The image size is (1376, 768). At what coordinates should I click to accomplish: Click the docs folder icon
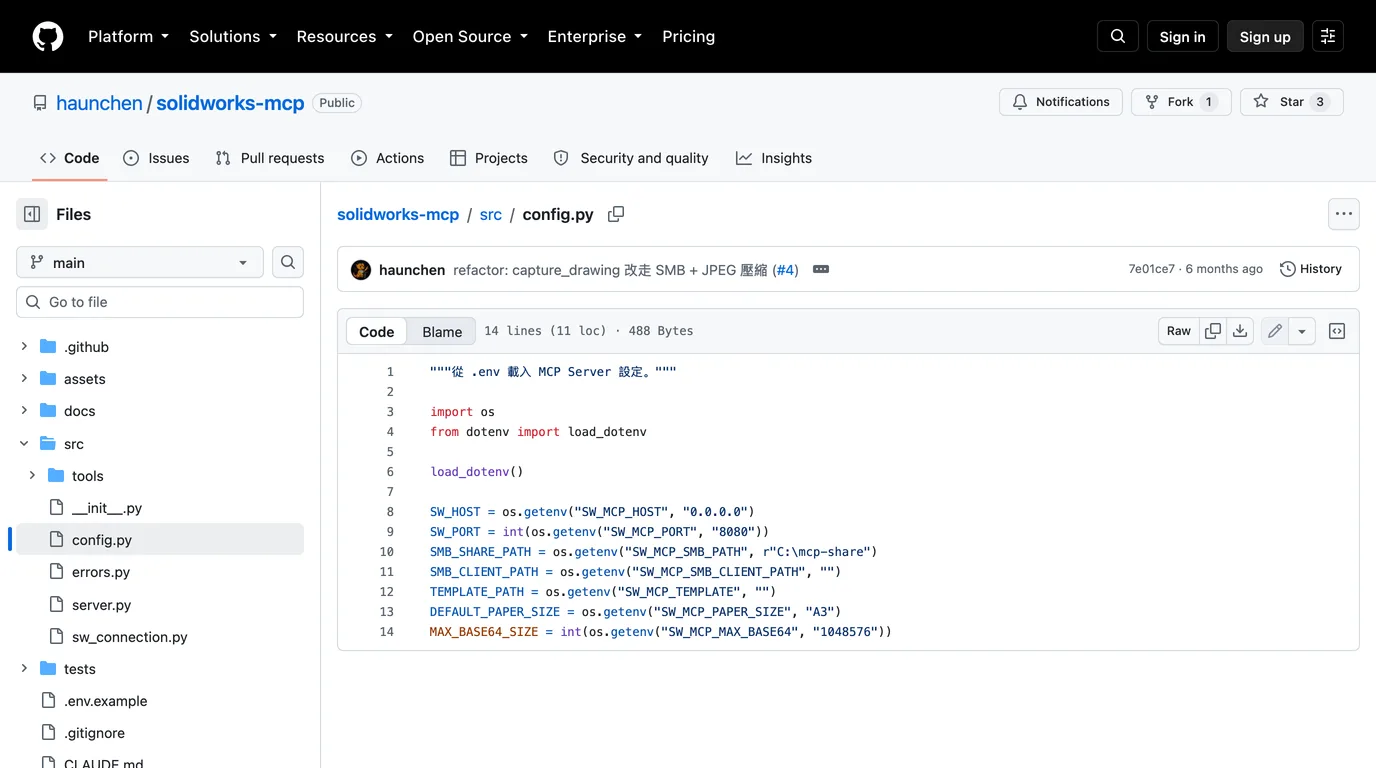click(x=48, y=411)
